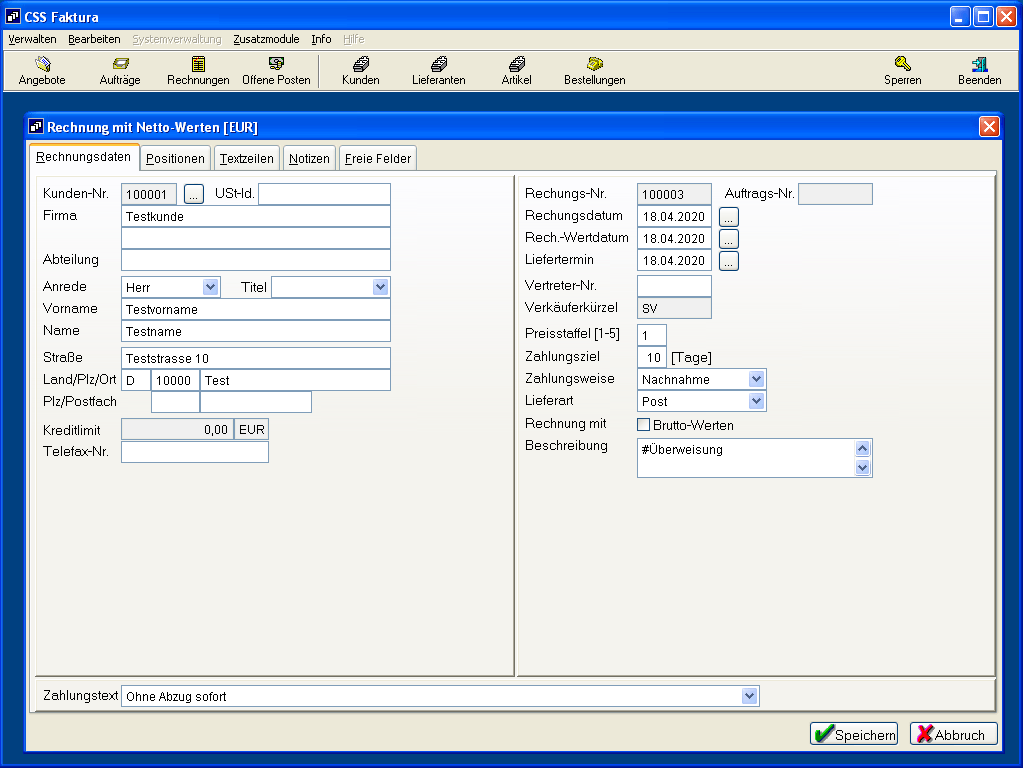Open Bestellungen in the toolbar

pyautogui.click(x=594, y=71)
